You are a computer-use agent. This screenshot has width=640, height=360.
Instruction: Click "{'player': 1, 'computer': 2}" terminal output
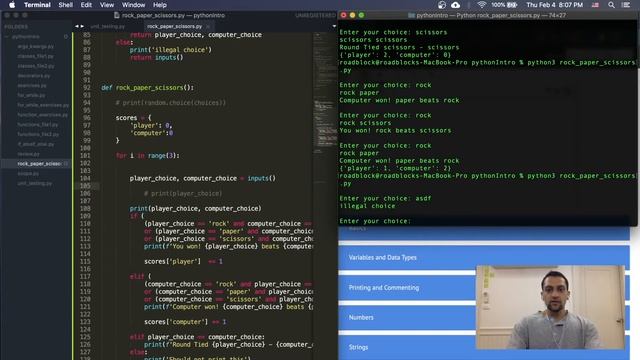(x=395, y=168)
